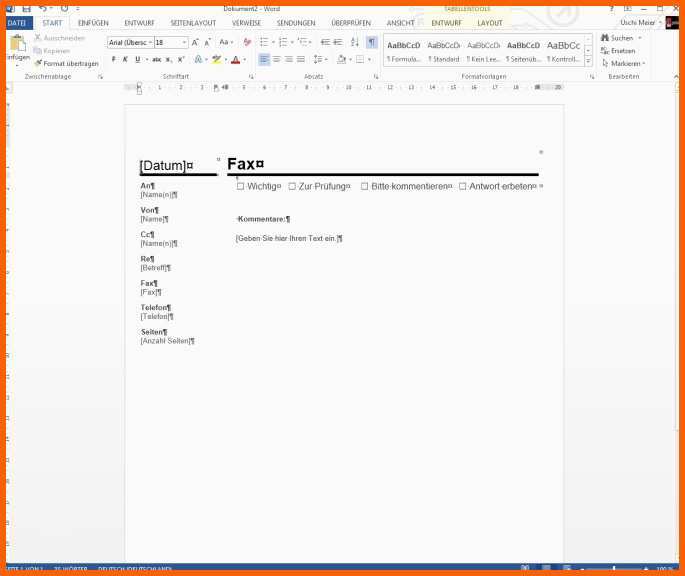Screen dimensions: 685x576
Task: Click the Bold formatting icon
Action: [x=114, y=59]
